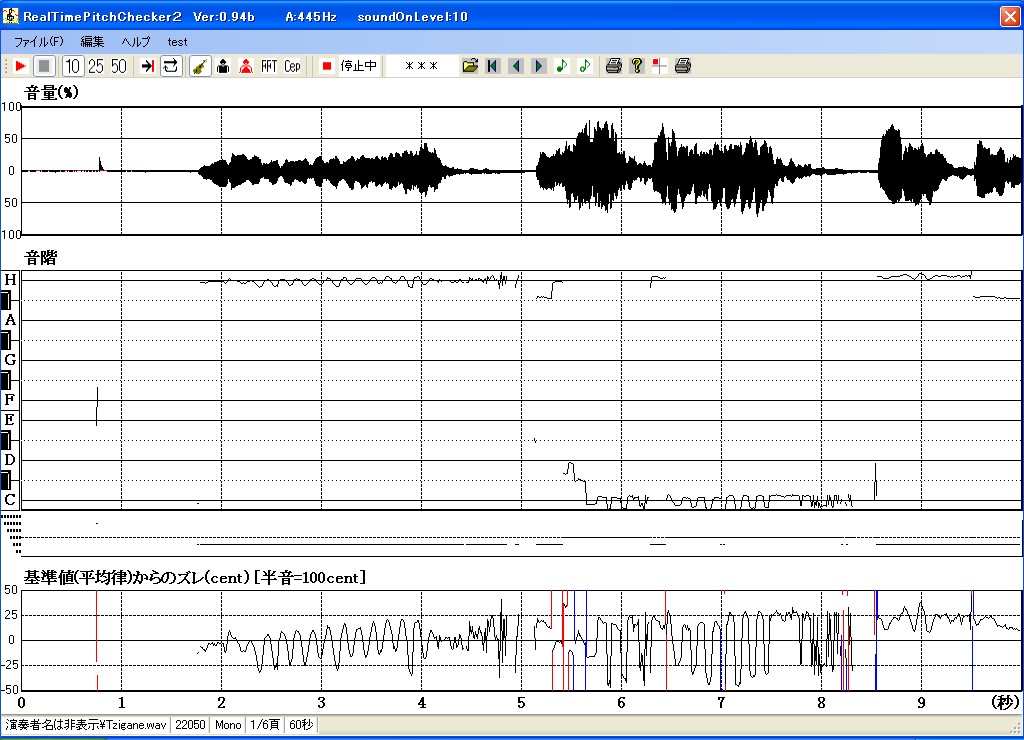Viewport: 1024px width, 740px height.
Task: Open the ヘルプ menu
Action: [x=136, y=42]
